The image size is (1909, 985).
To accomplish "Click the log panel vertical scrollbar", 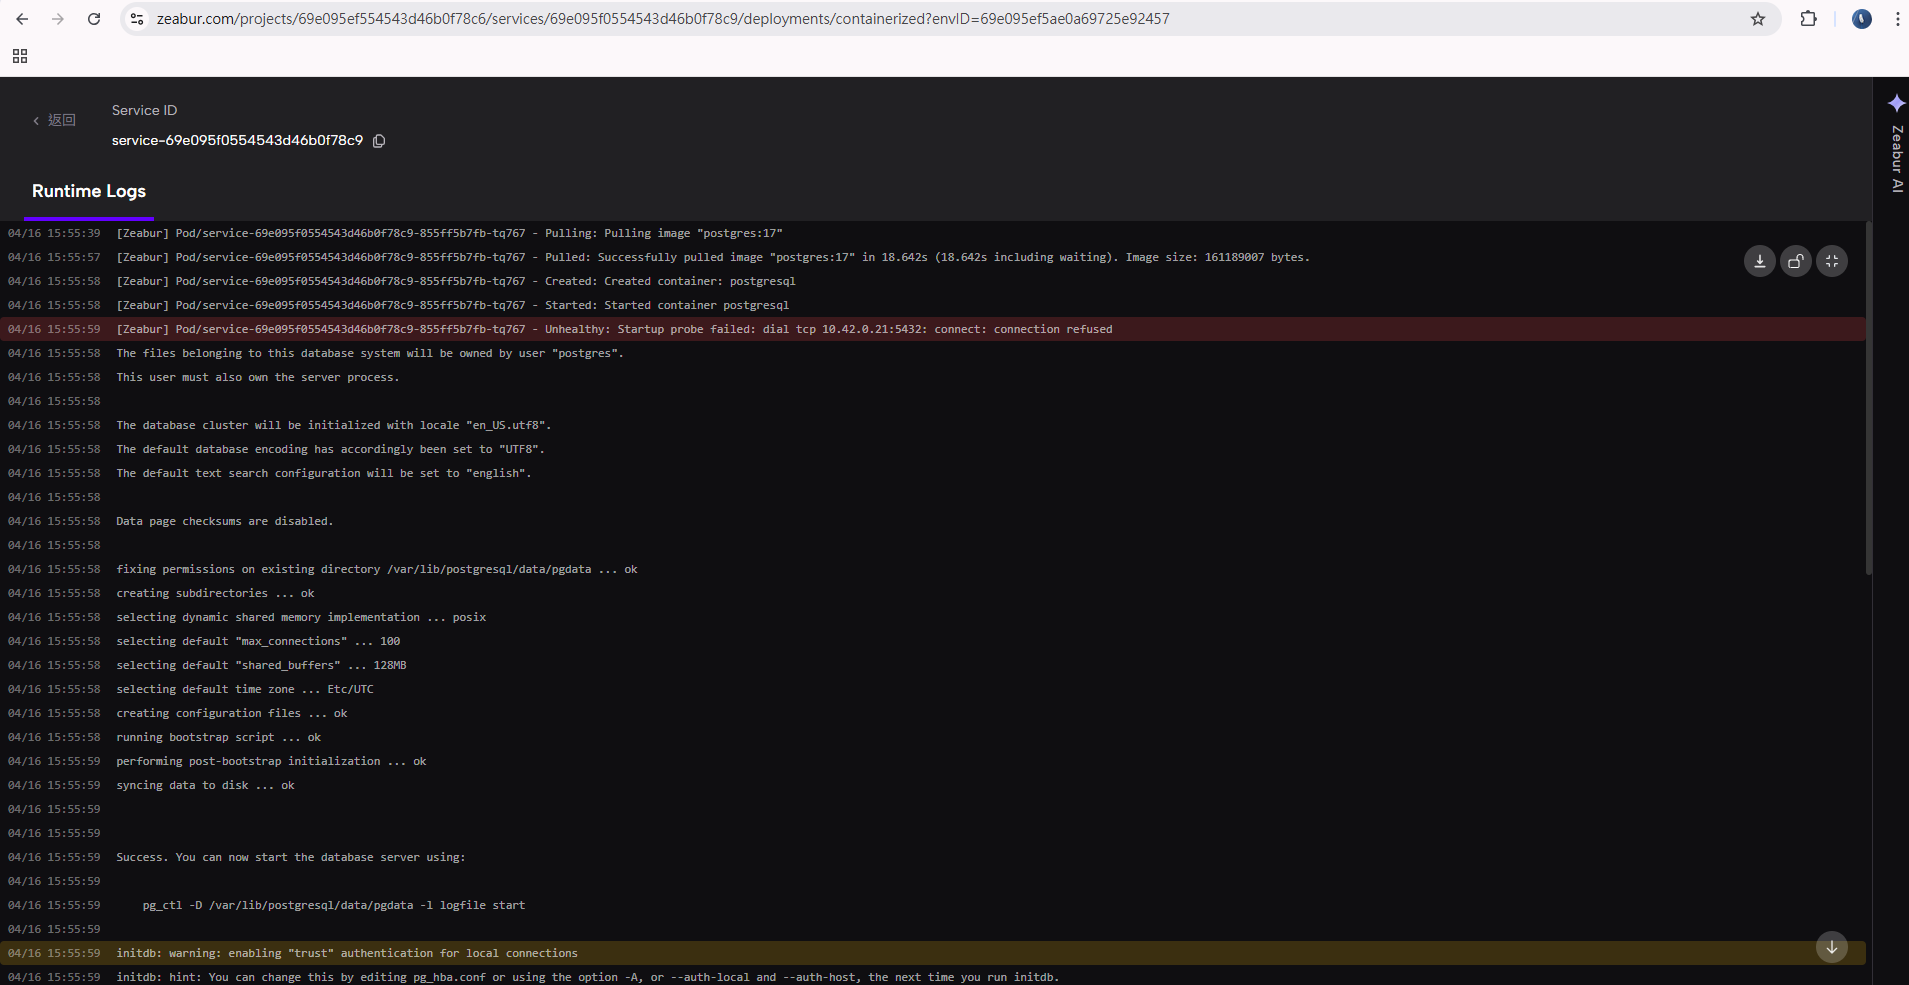I will coord(1868,400).
